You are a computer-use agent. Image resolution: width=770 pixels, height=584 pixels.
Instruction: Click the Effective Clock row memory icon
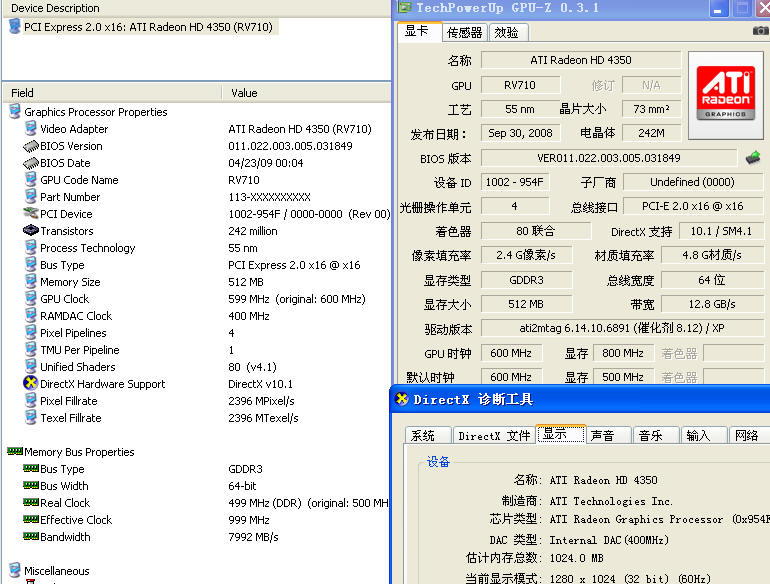(30, 519)
